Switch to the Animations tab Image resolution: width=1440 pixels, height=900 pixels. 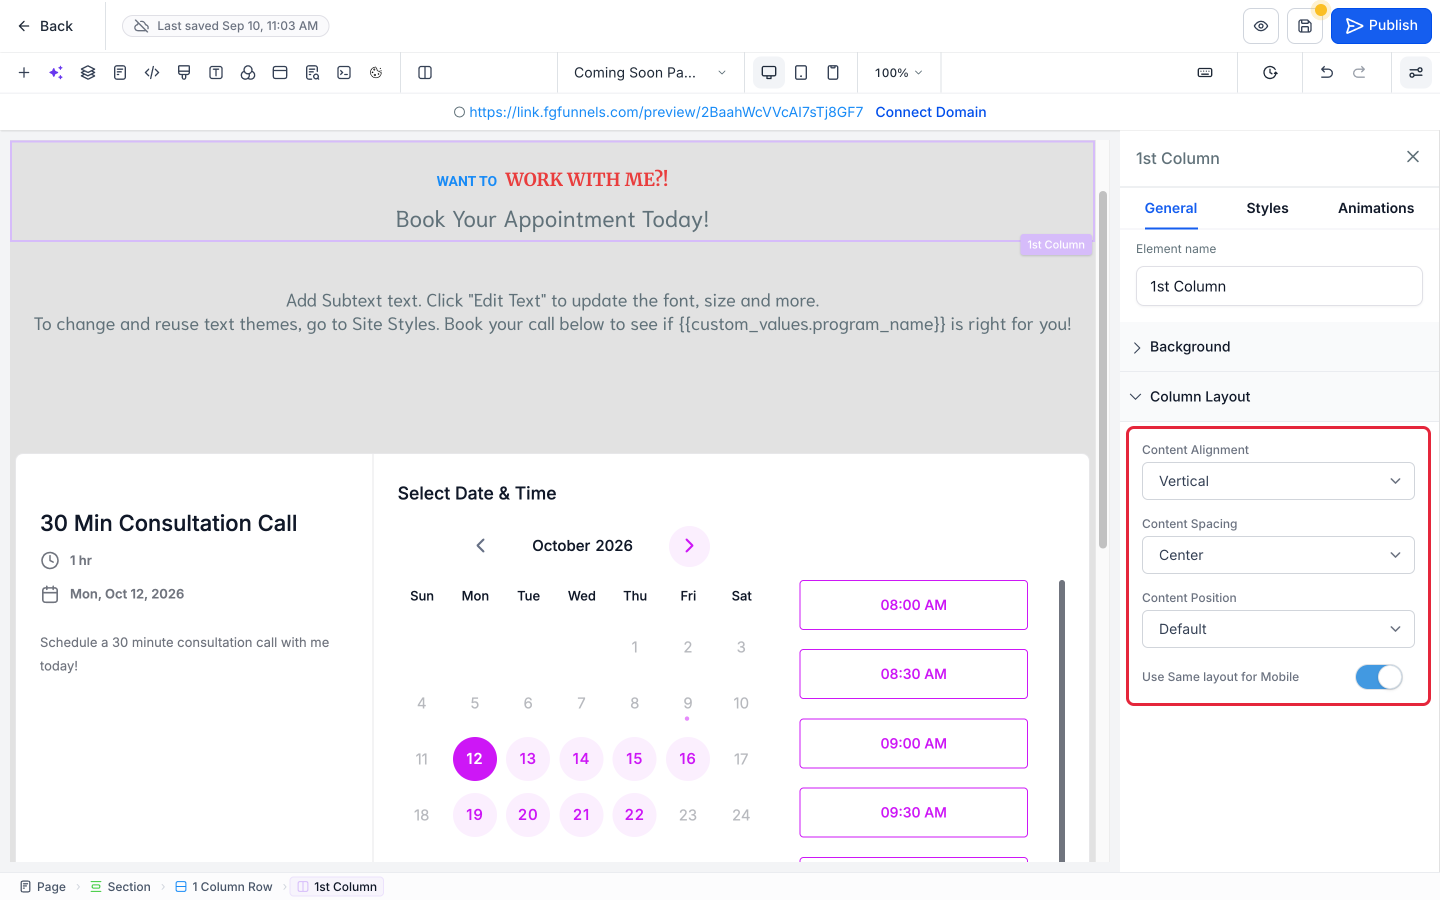tap(1376, 208)
